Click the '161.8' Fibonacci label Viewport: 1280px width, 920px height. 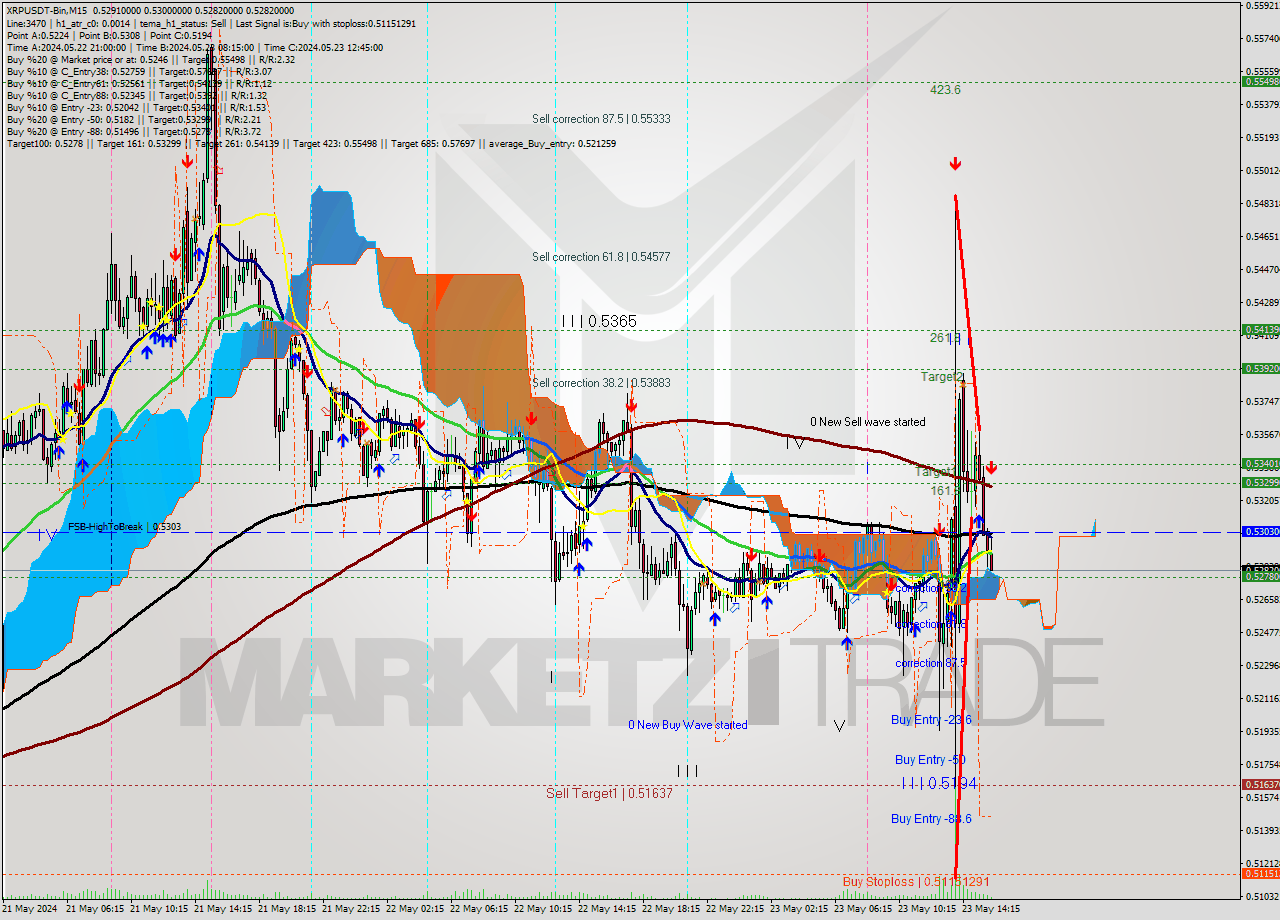(944, 491)
